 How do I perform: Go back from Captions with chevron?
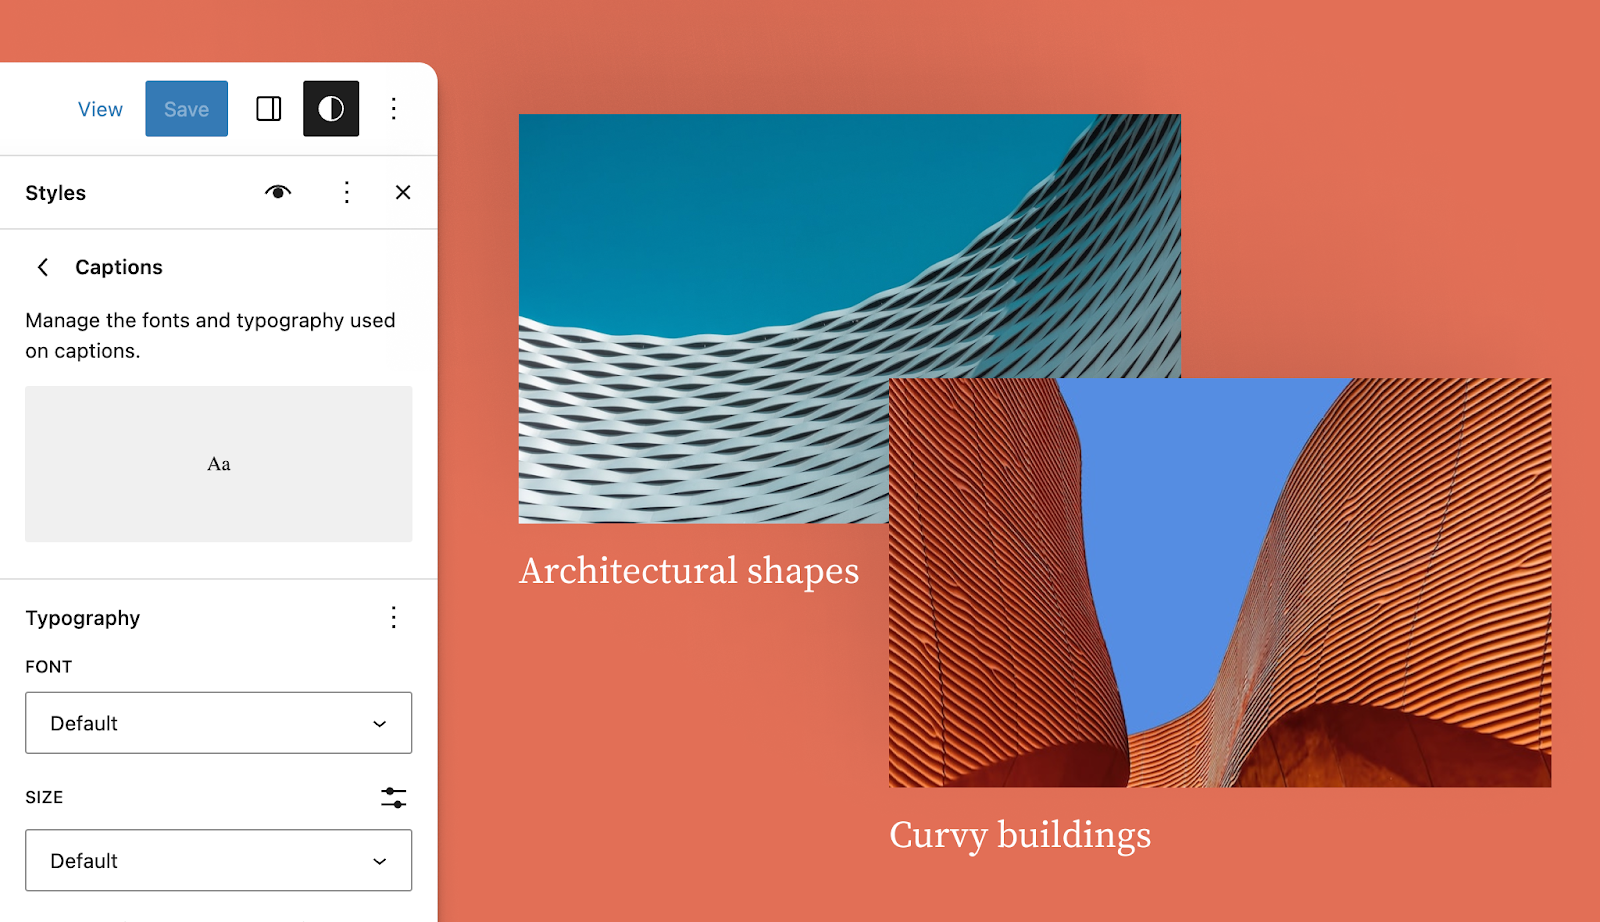pyautogui.click(x=43, y=267)
